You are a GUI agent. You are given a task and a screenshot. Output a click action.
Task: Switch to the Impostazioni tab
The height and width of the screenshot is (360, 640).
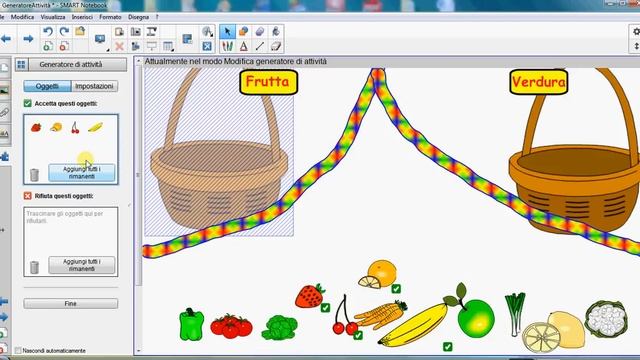coord(94,86)
